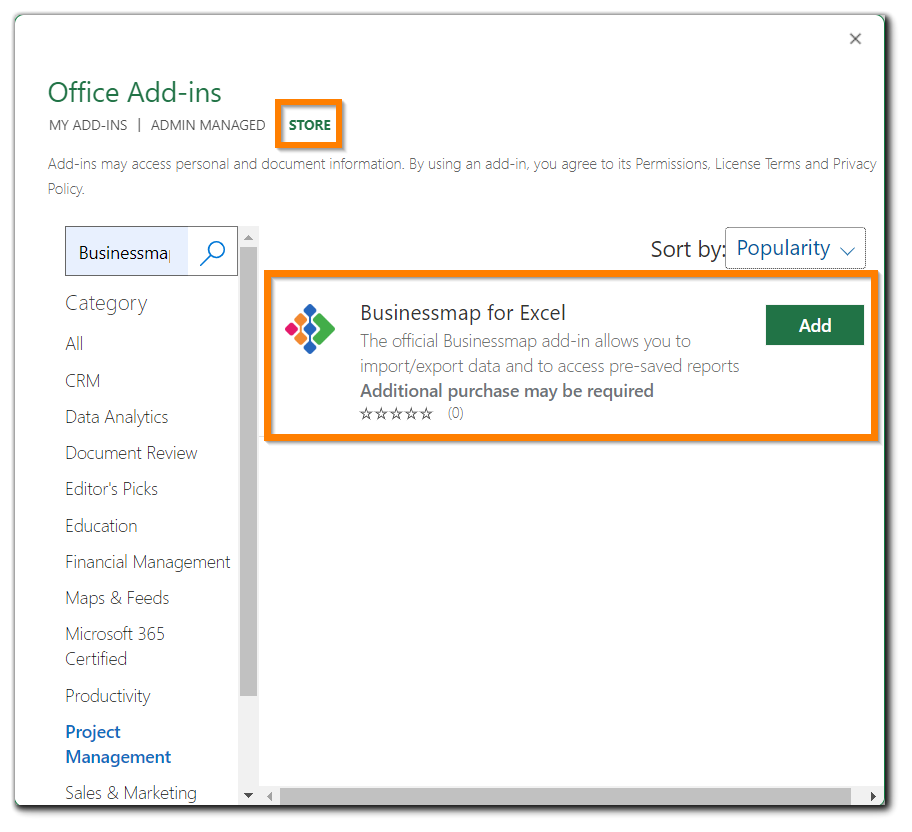Open the Businessmap for Excel title link
This screenshot has width=912, height=832.
pos(463,313)
